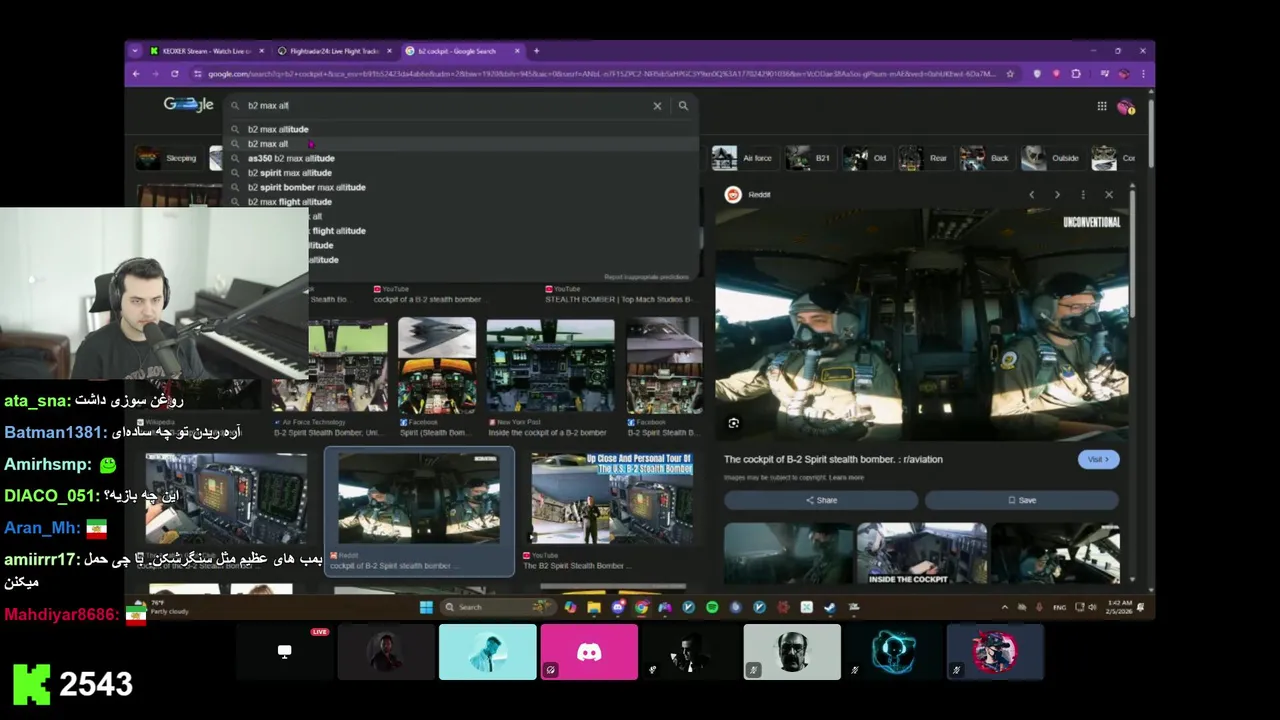Open Reddit source link in preview header
1280x720 pixels.
click(748, 195)
